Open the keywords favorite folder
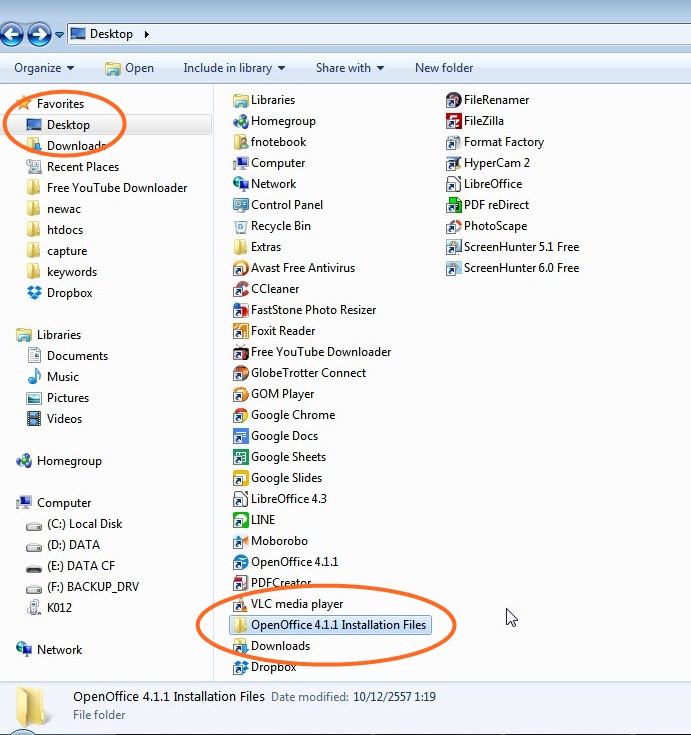 pos(61,272)
